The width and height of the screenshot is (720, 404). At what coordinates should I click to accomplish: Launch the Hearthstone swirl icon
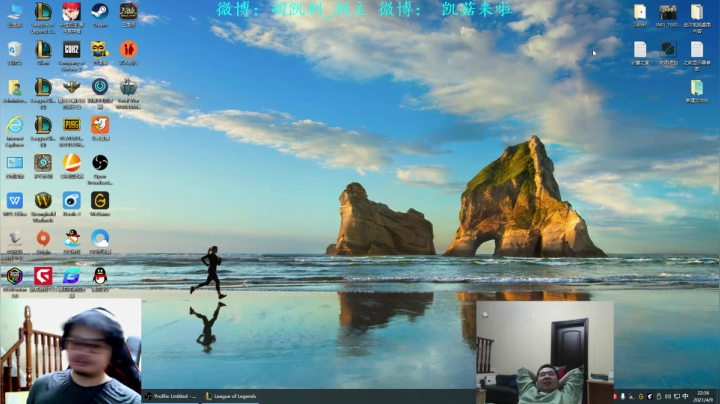(43, 163)
